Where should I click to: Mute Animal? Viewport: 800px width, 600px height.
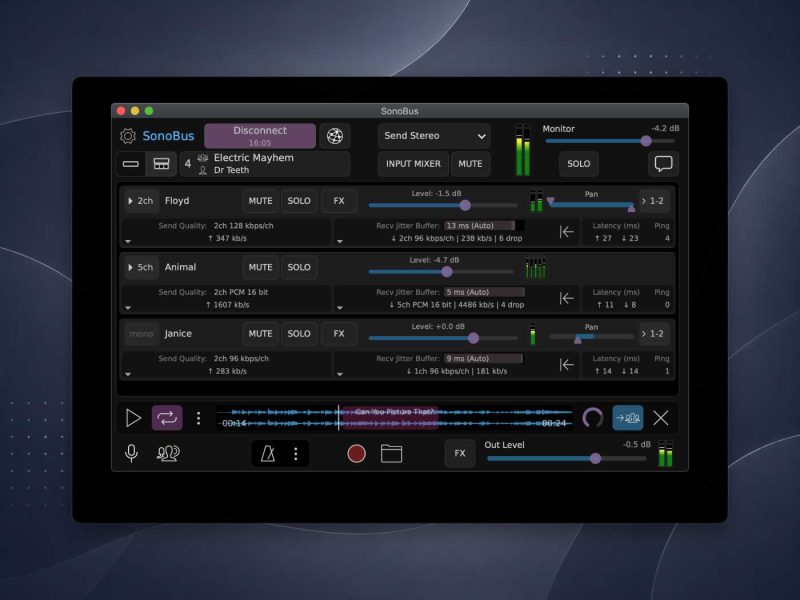pyautogui.click(x=260, y=267)
